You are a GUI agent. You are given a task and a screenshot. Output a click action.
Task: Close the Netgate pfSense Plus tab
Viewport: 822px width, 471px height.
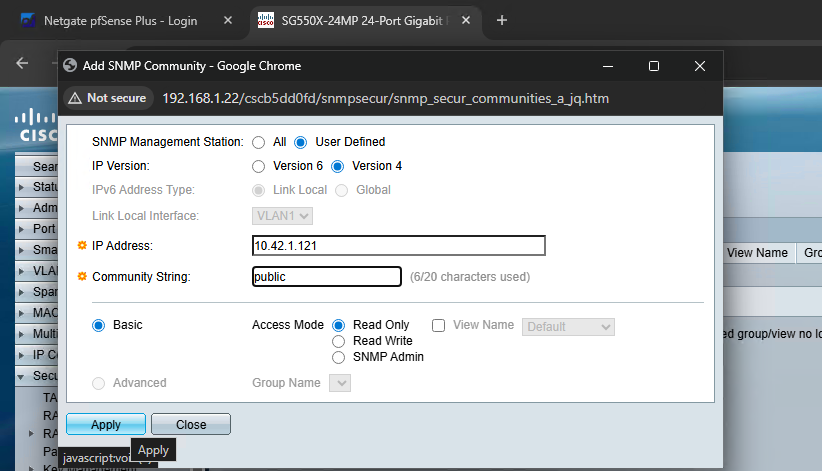click(228, 21)
